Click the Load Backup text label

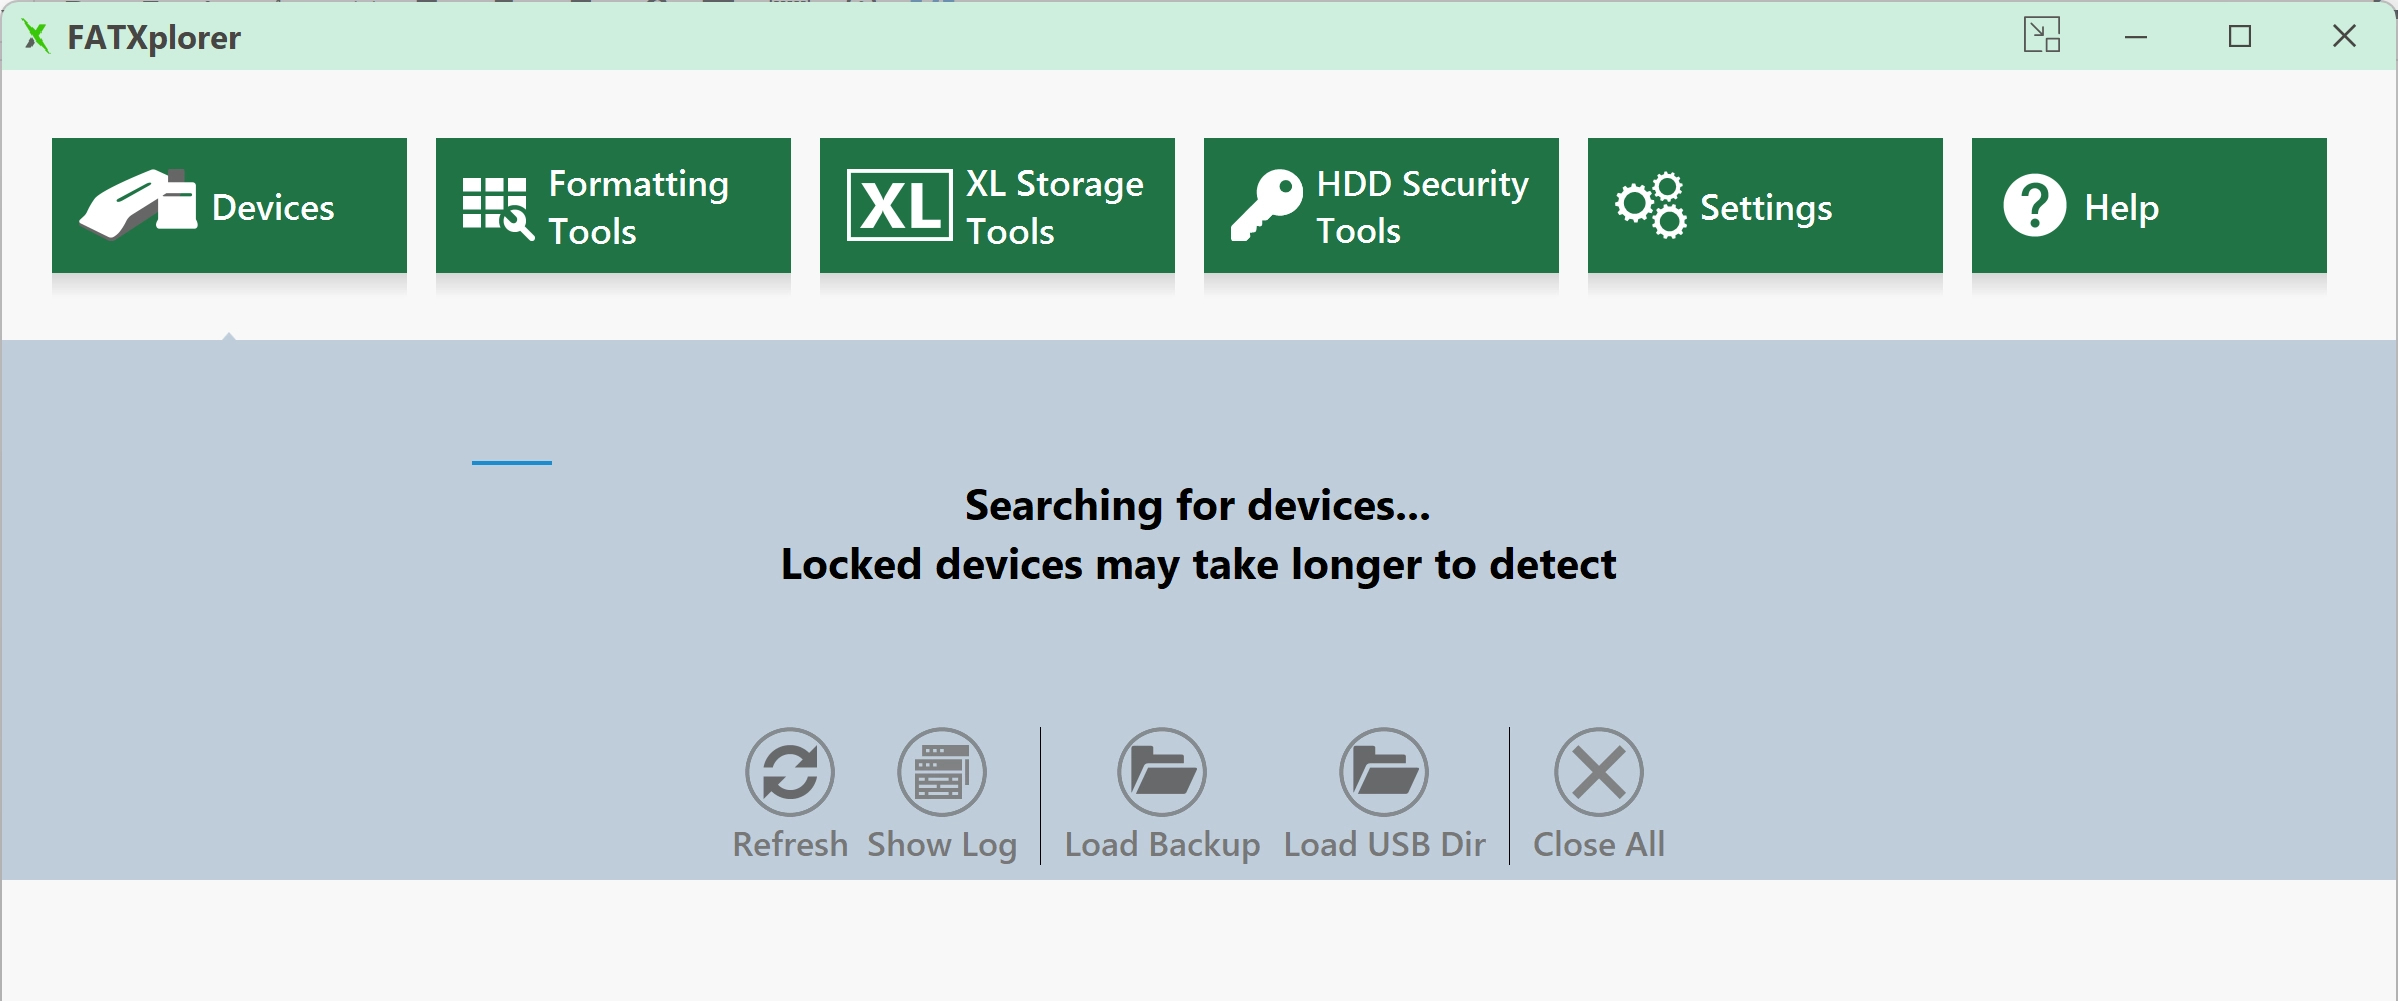tap(1162, 844)
